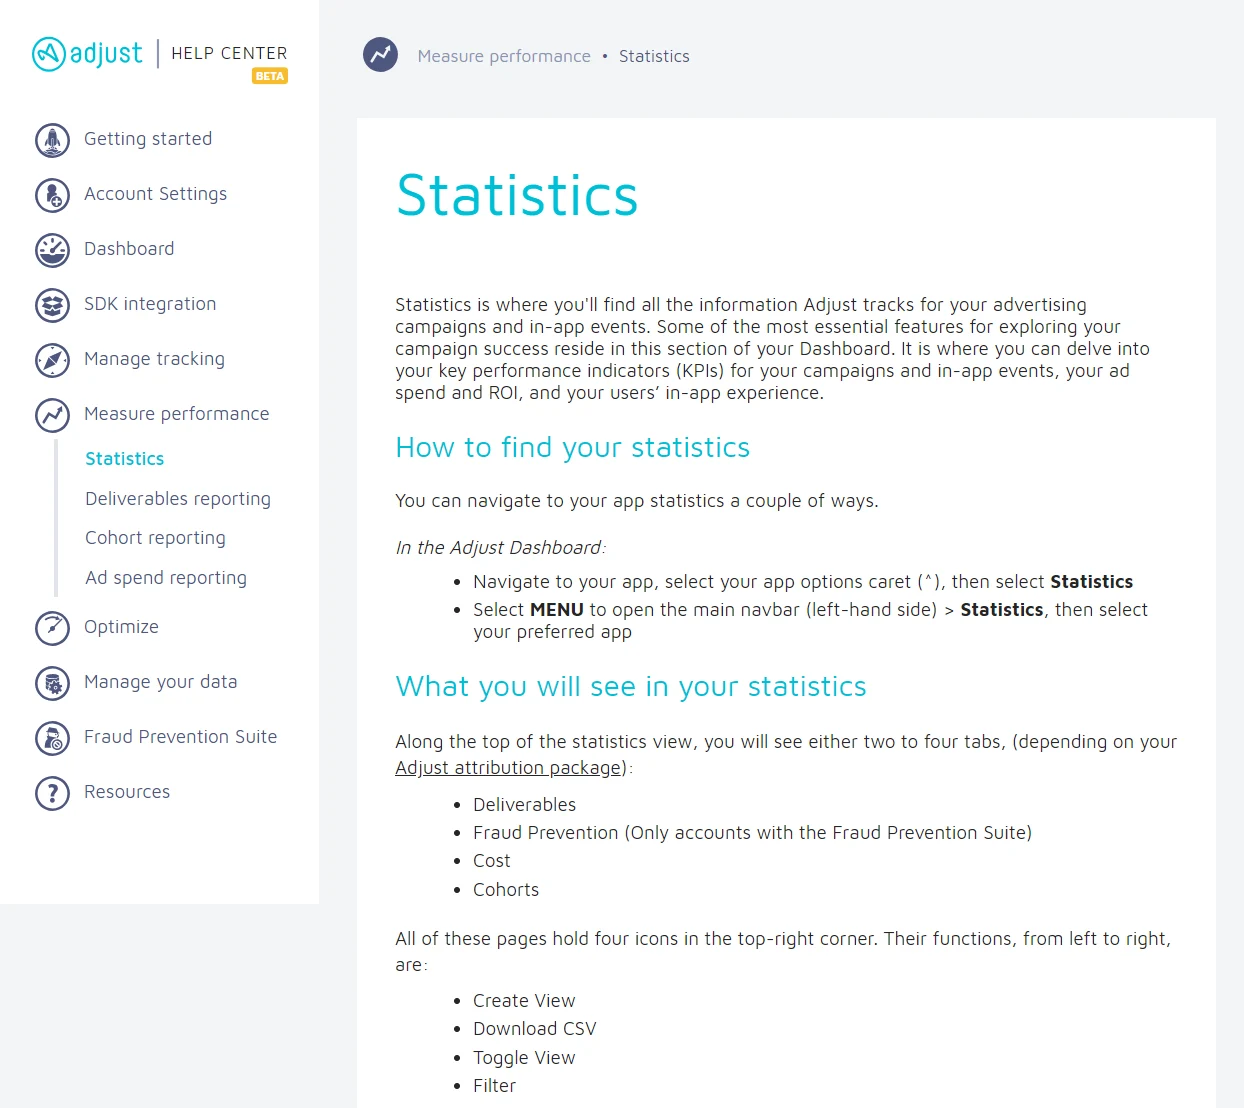Screen dimensions: 1244x1108
Task: Click the 'How to find your statistics' heading
Action: pos(572,447)
